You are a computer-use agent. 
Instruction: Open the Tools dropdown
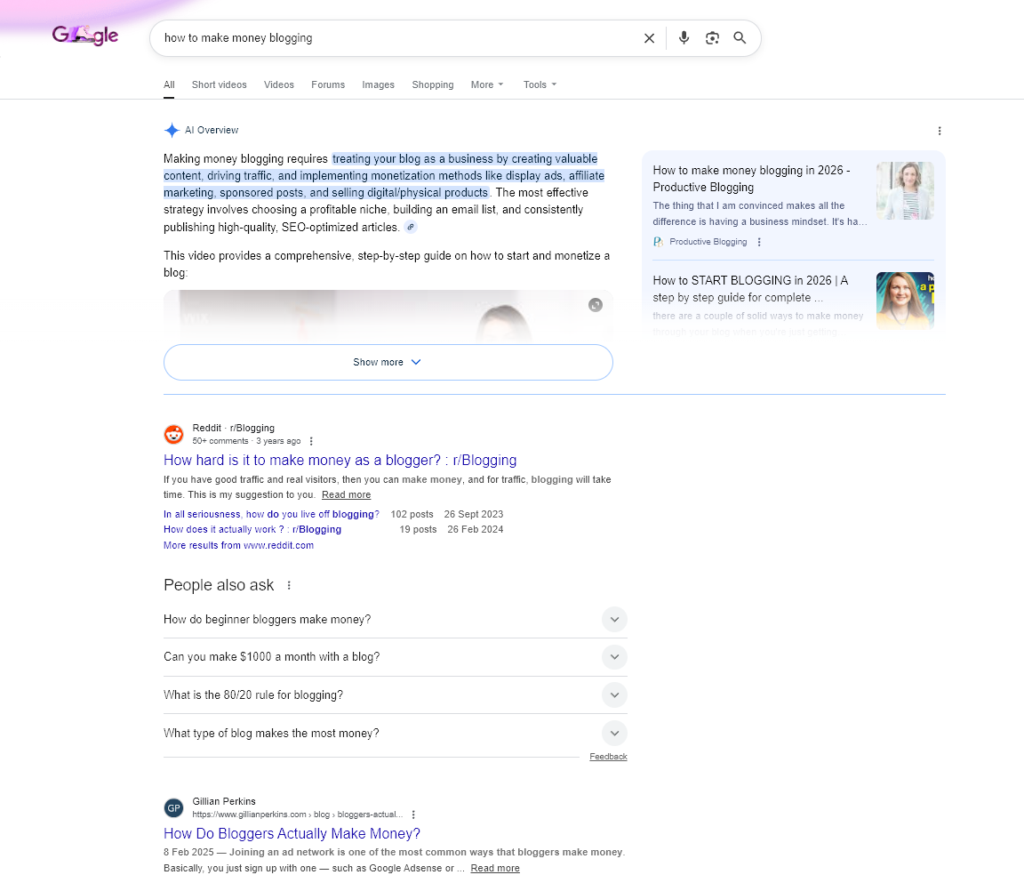539,84
